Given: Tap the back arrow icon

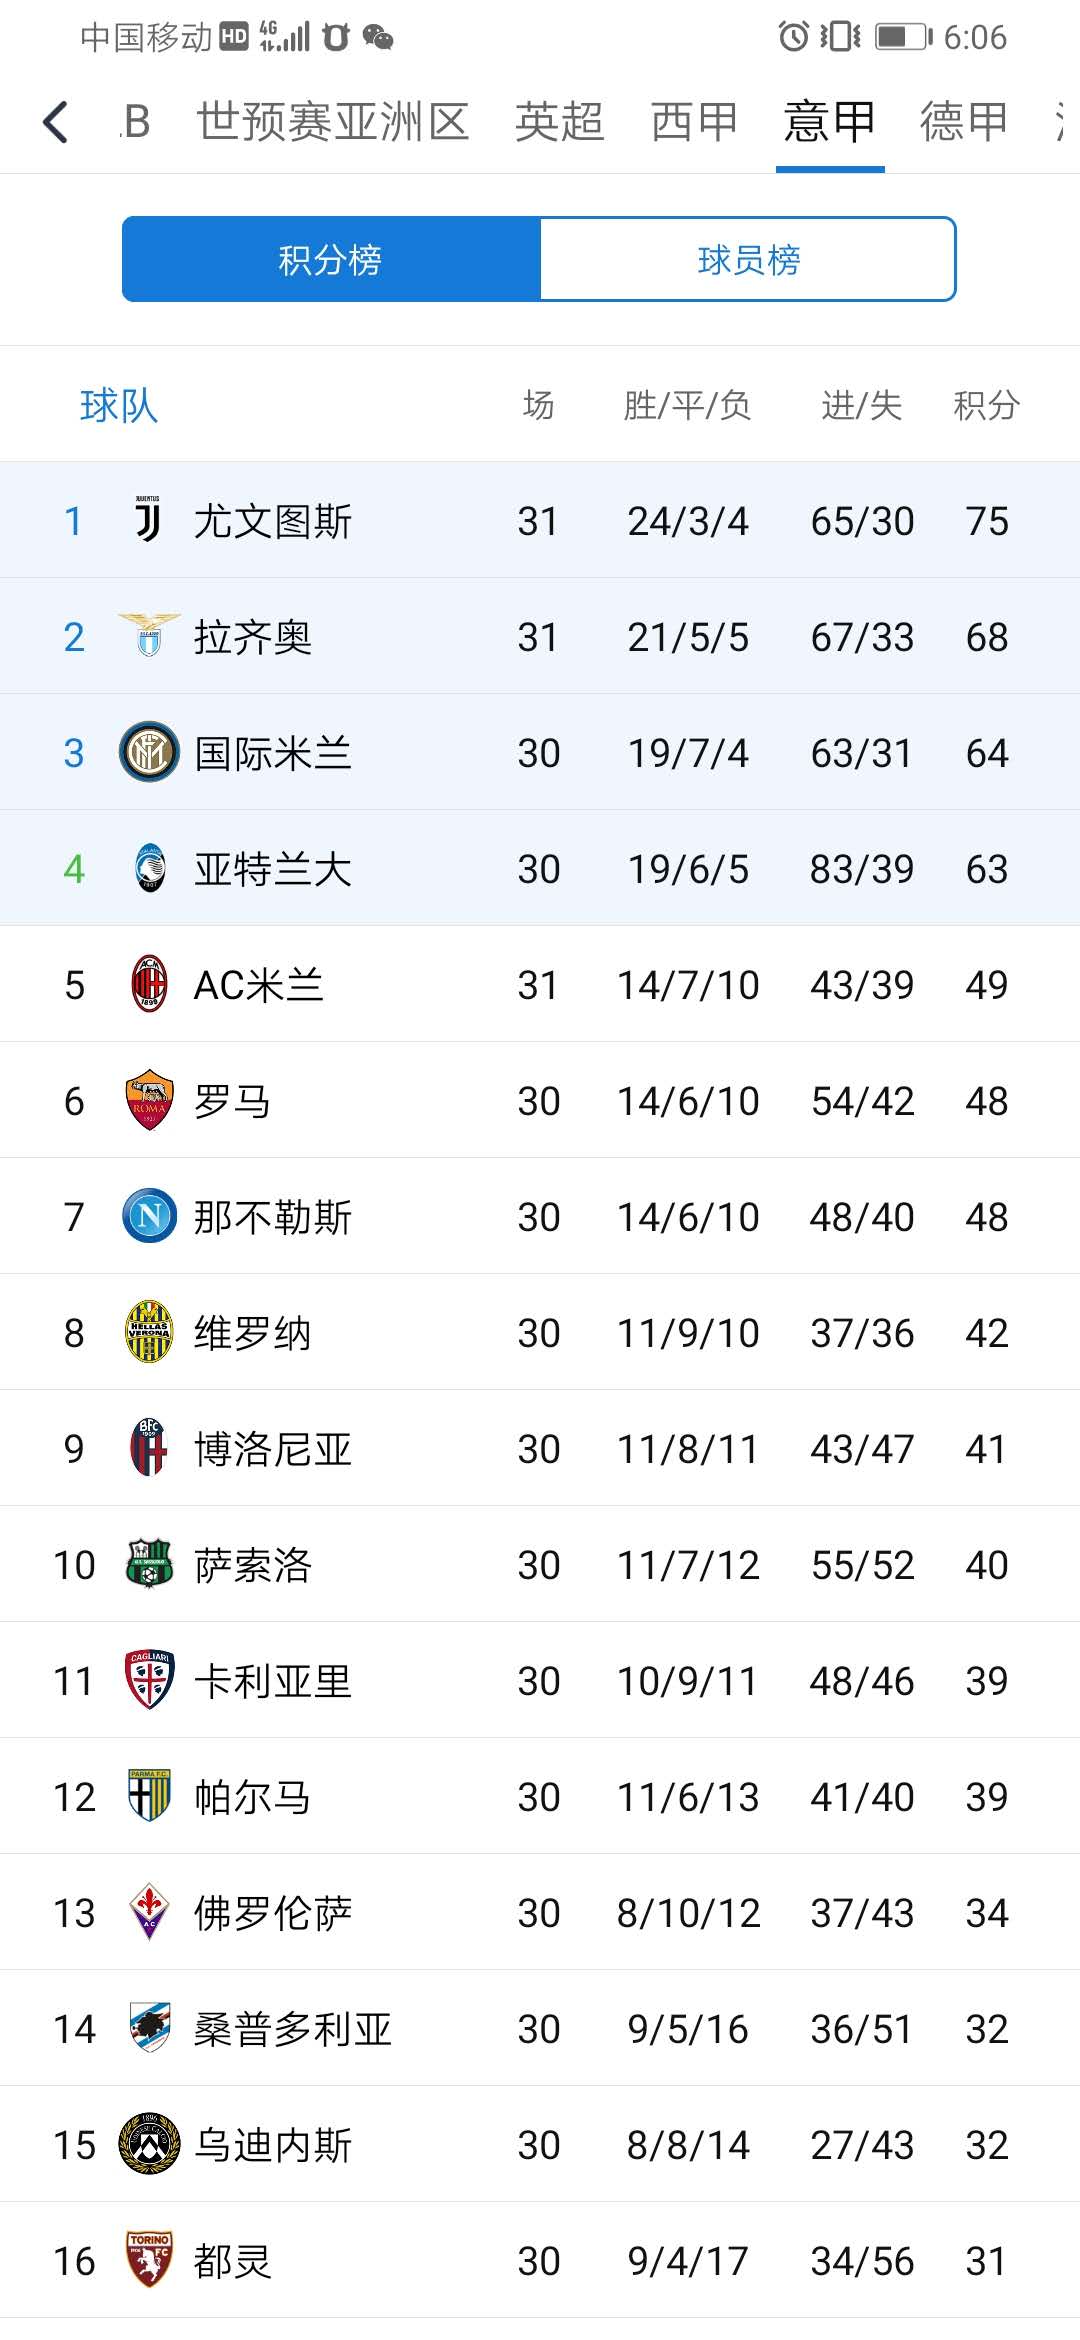Looking at the screenshot, I should [56, 122].
